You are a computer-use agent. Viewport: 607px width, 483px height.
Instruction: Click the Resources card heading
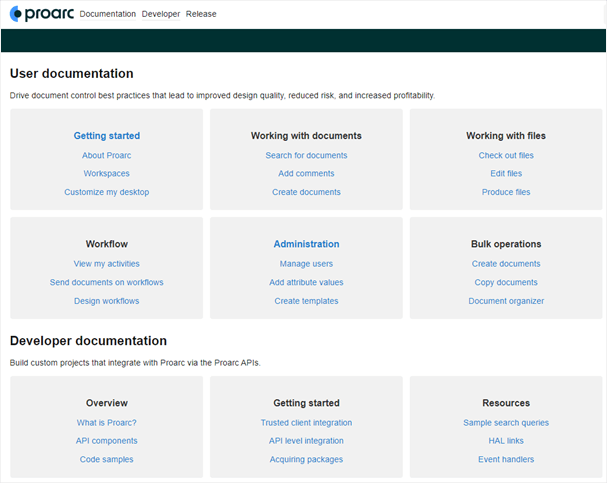coord(506,403)
